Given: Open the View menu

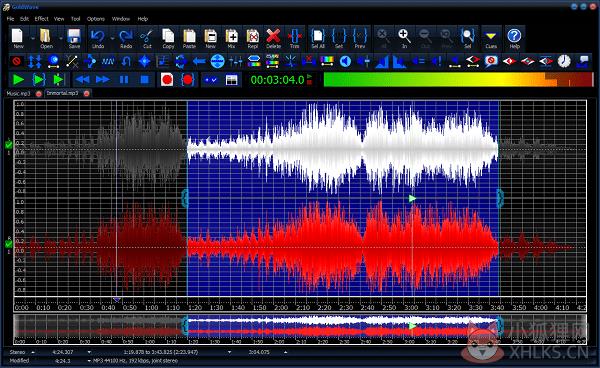Looking at the screenshot, I should (59, 19).
